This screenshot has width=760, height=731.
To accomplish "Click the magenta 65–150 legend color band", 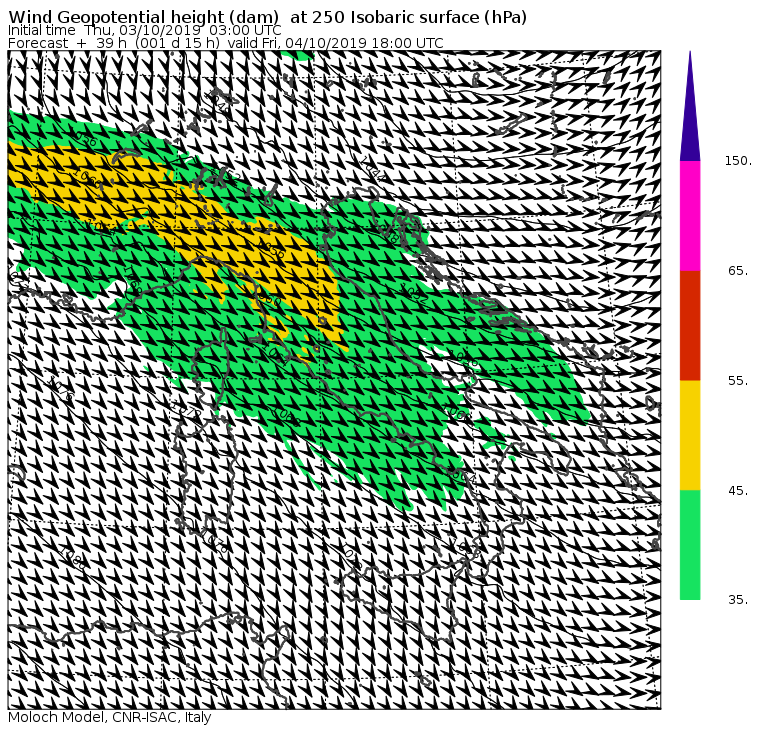I will point(690,216).
